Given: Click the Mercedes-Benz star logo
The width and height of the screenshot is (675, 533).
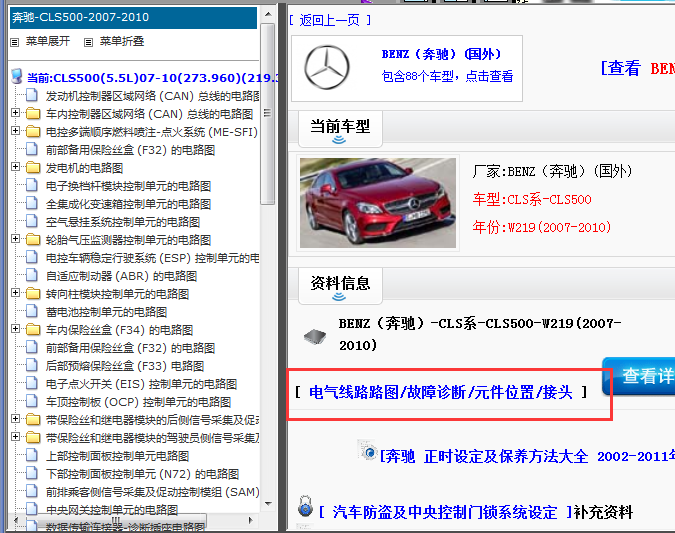Looking at the screenshot, I should (x=327, y=67).
